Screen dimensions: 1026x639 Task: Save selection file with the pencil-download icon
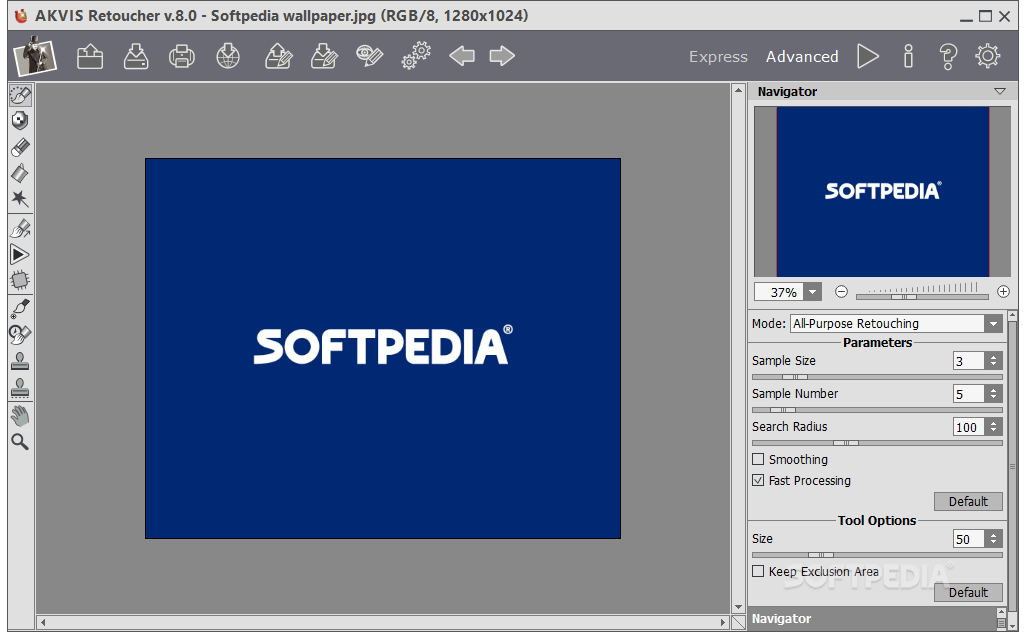coord(324,56)
